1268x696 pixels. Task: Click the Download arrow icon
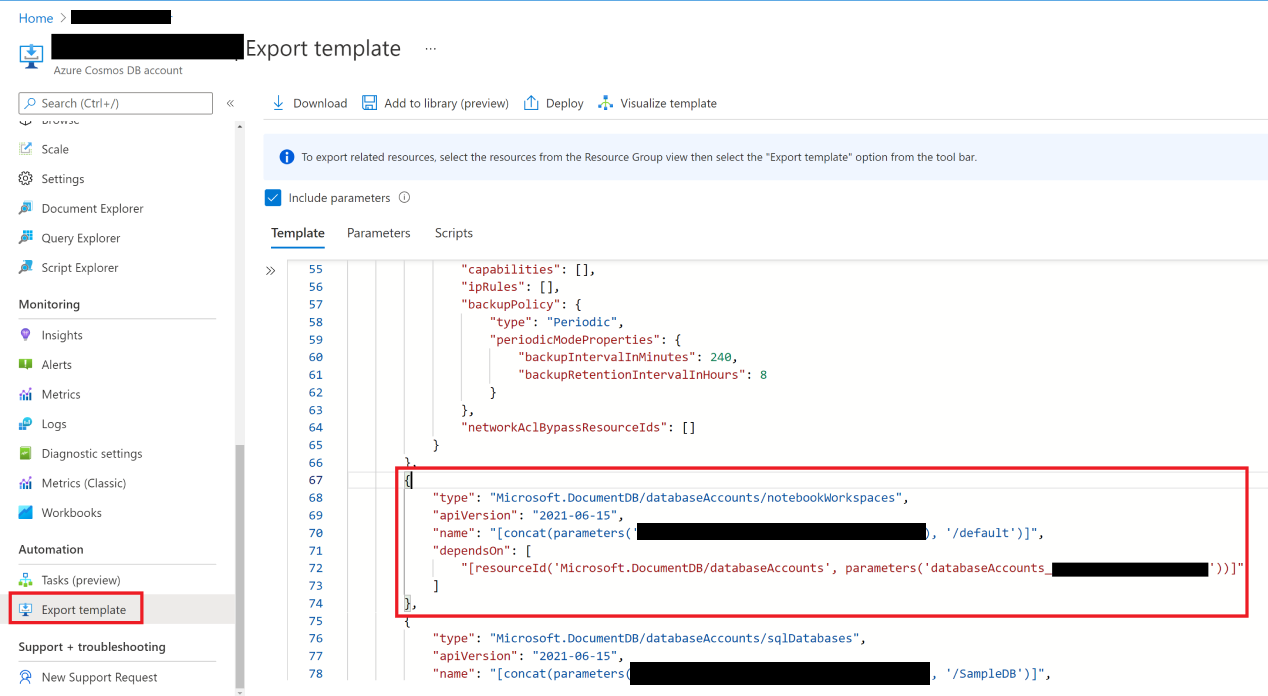click(279, 103)
